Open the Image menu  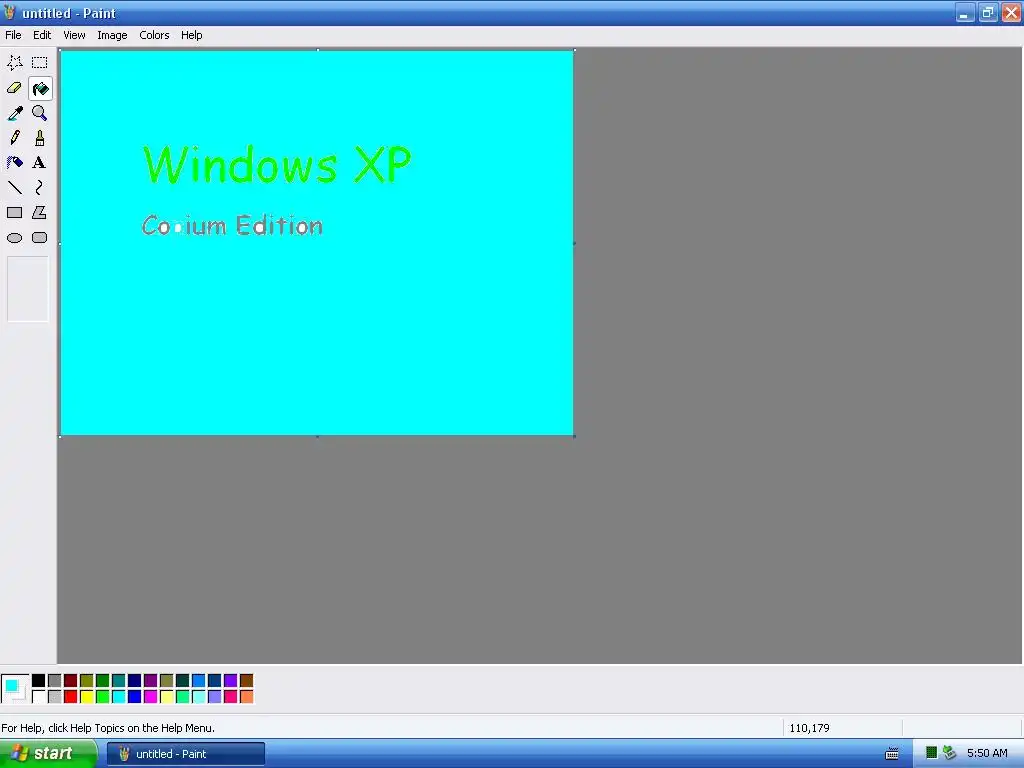(x=112, y=35)
